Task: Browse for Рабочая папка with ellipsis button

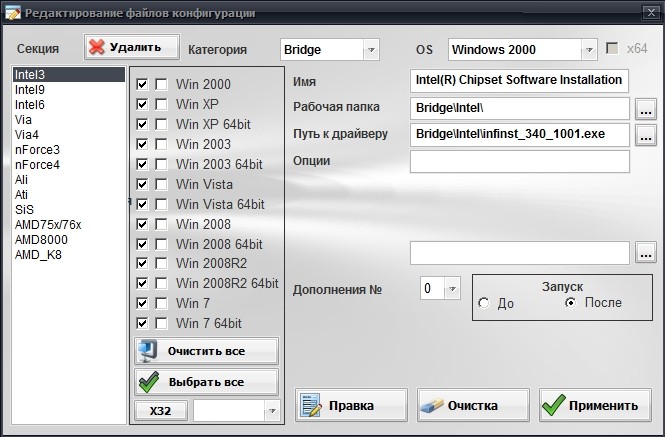Action: tap(645, 109)
